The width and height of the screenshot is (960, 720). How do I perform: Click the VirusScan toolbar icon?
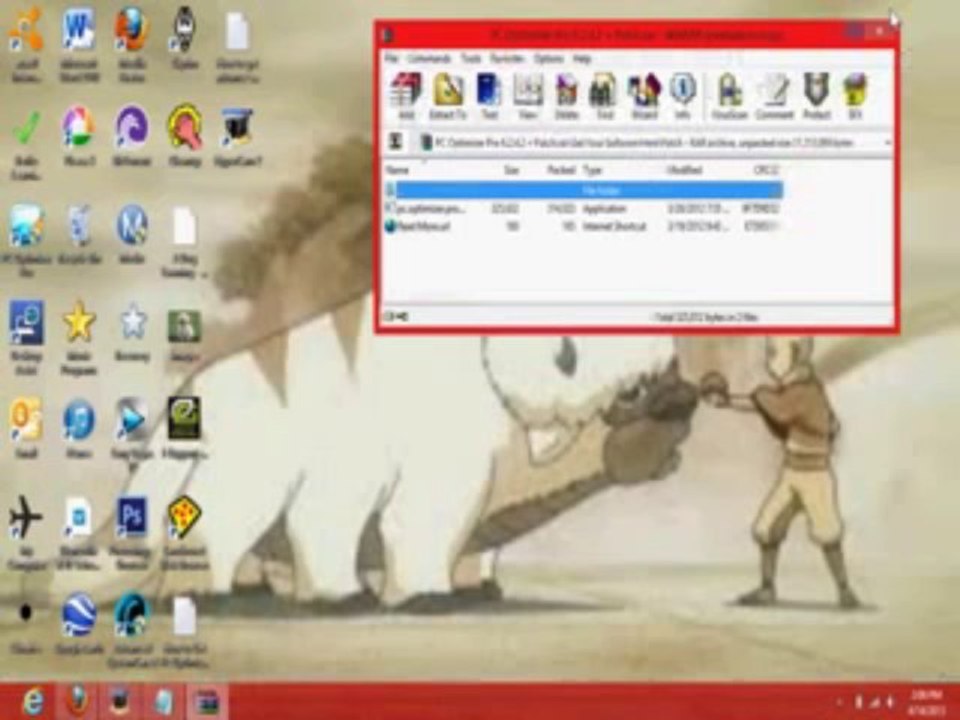729,96
